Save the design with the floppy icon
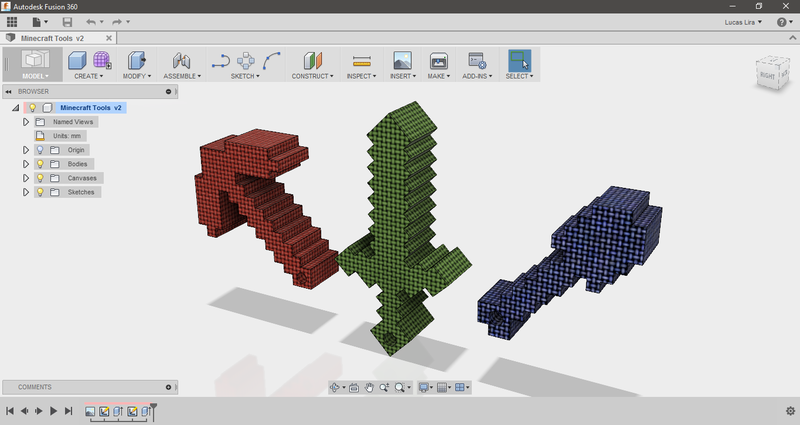Image resolution: width=800 pixels, height=425 pixels. click(x=67, y=22)
